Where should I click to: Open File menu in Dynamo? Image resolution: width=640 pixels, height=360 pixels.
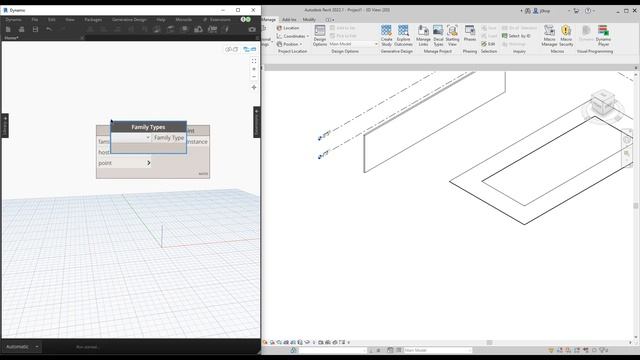[x=35, y=20]
